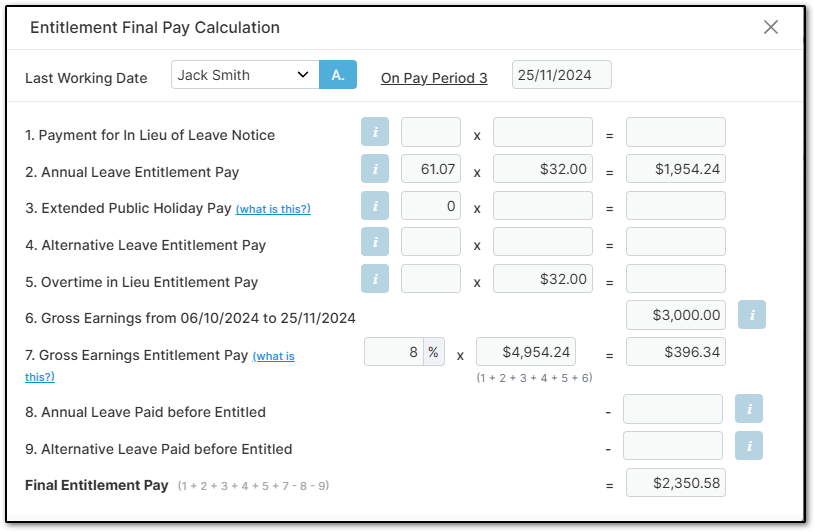Click the Alternative Leave Entitlement rate field
Screen dimensions: 815x532
pyautogui.click(x=543, y=242)
